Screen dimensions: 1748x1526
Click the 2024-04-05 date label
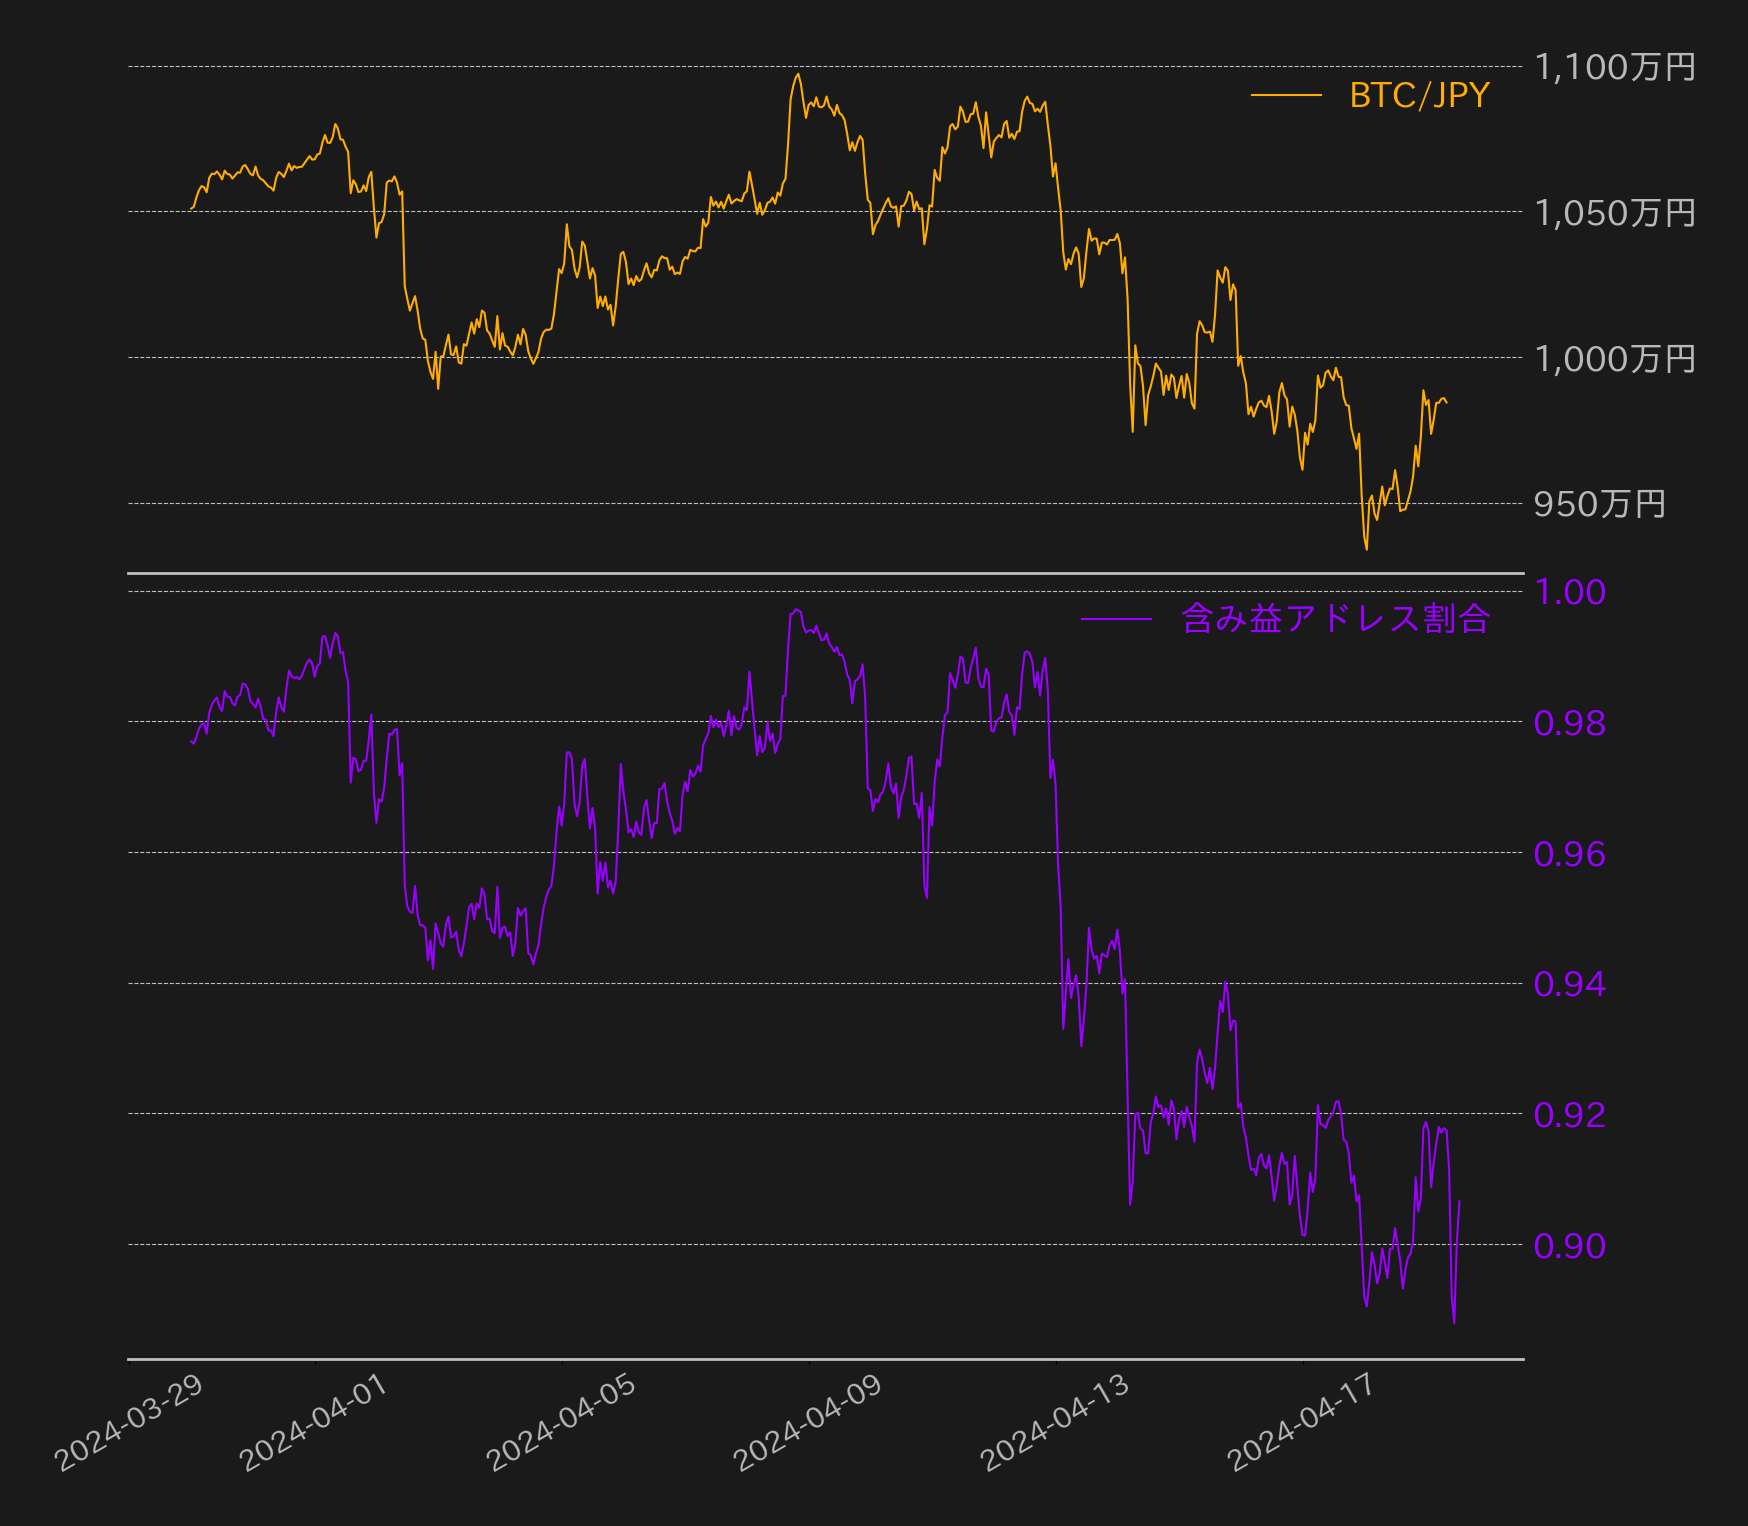[x=560, y=1422]
